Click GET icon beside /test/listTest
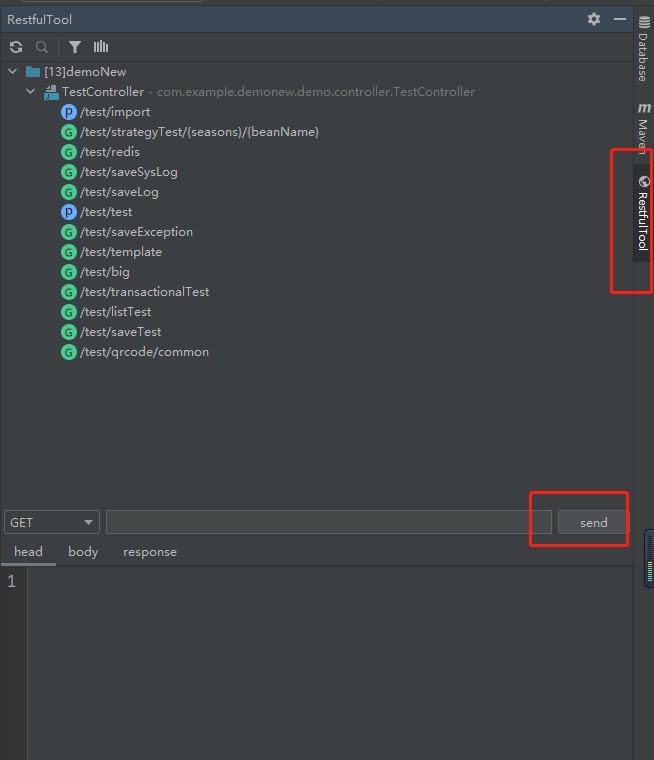This screenshot has width=654, height=760. (x=69, y=312)
